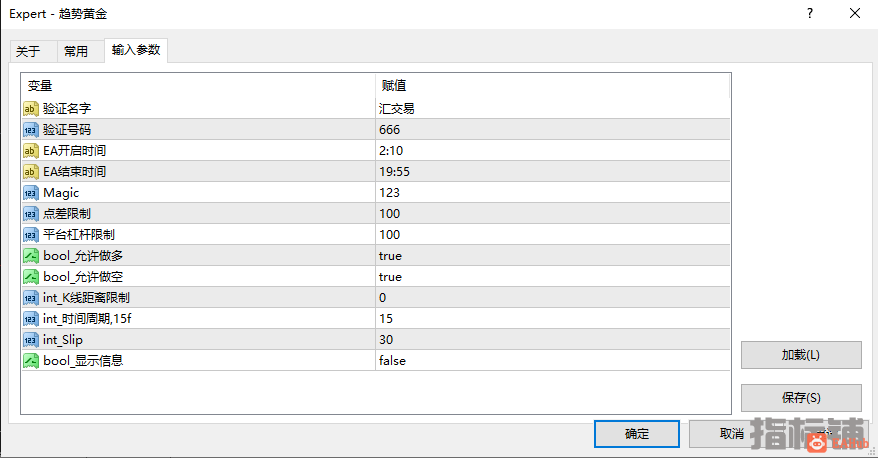Click the help question mark in title bar
The height and width of the screenshot is (458, 878).
[x=810, y=13]
